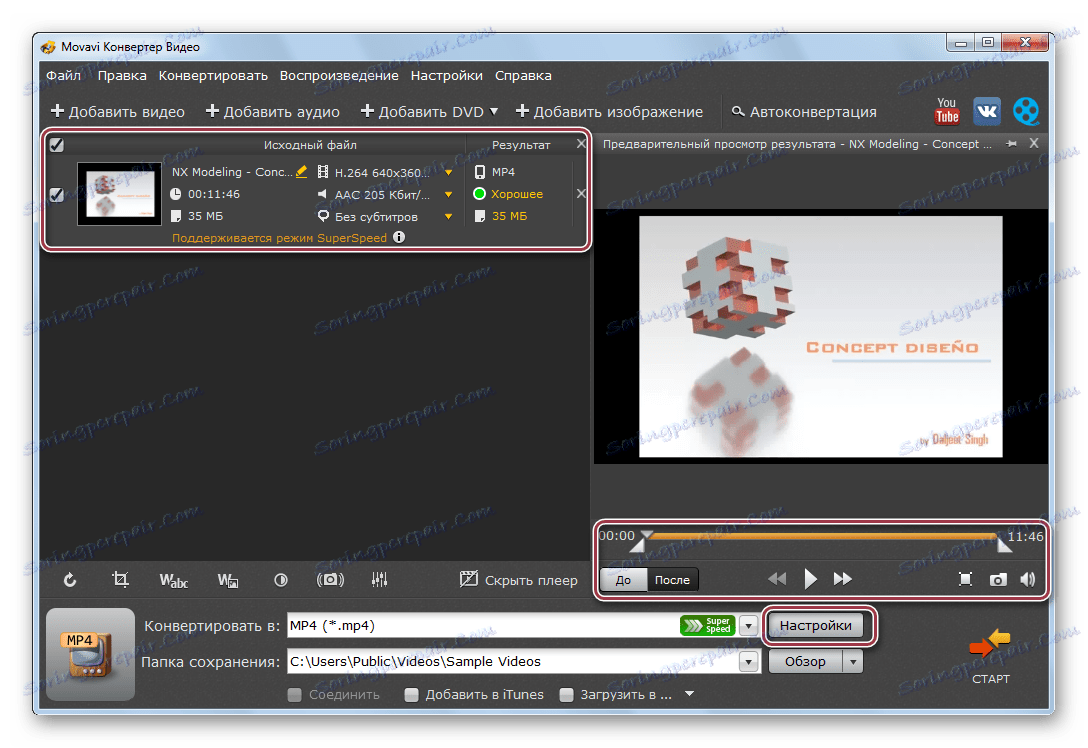
Task: Open the H.264 640x360 video codec dropdown
Action: 447,171
